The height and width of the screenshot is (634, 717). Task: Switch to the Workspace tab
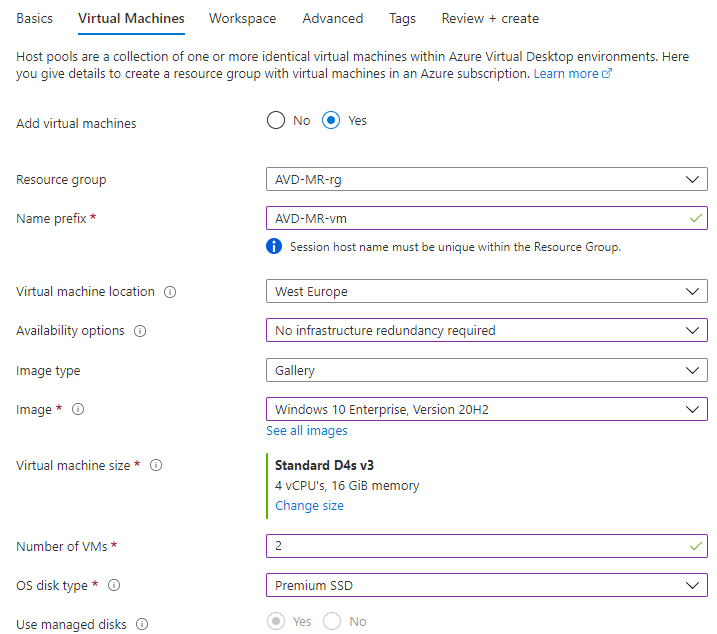[x=242, y=18]
